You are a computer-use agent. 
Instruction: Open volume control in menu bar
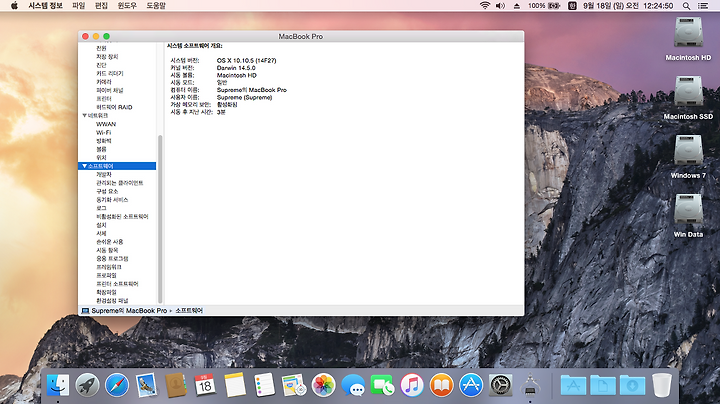click(501, 6)
